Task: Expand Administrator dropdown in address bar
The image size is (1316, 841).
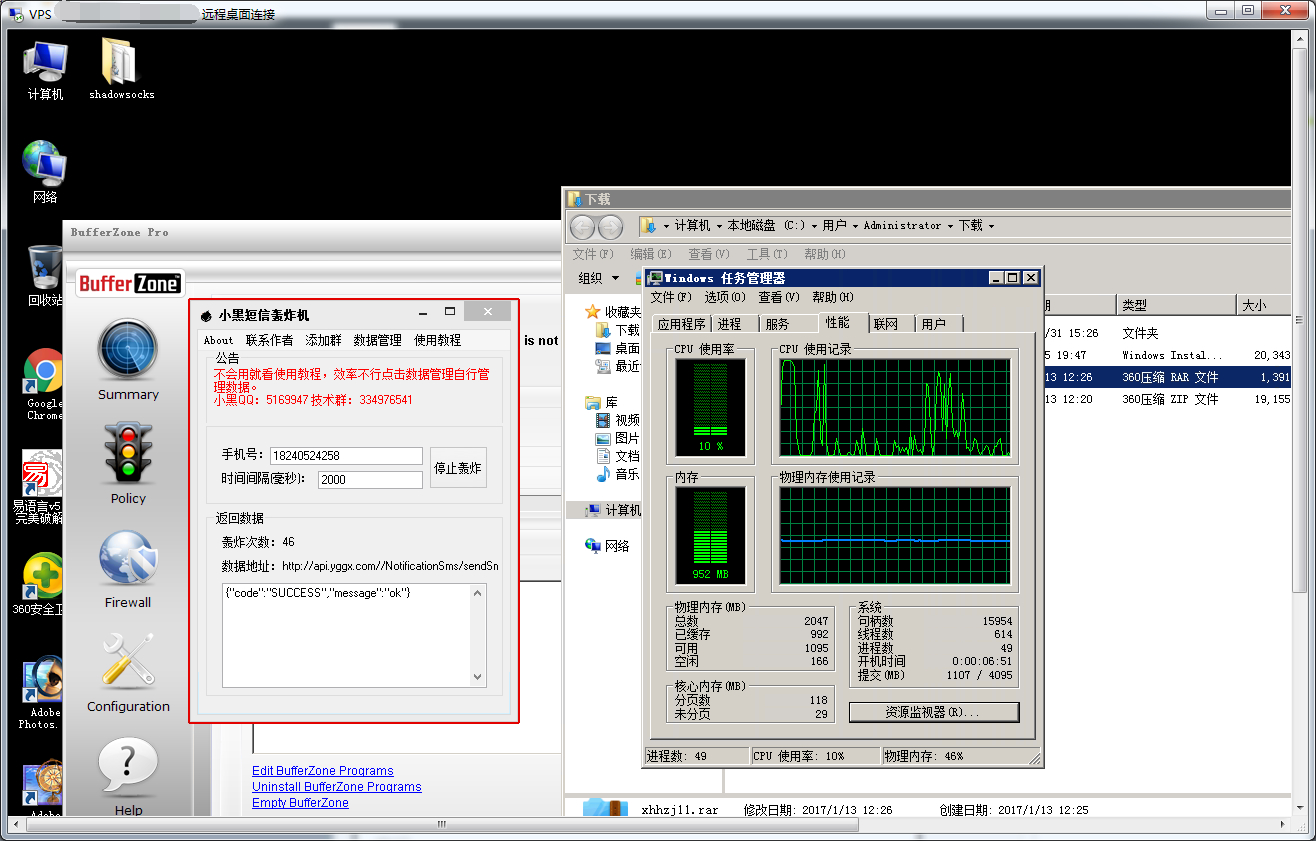Action: (x=950, y=226)
